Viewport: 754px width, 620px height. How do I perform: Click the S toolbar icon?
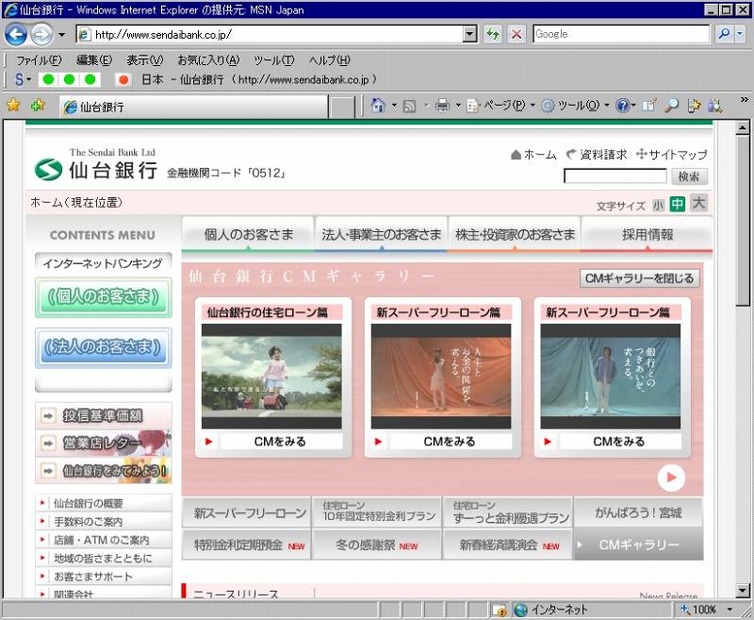(19, 79)
